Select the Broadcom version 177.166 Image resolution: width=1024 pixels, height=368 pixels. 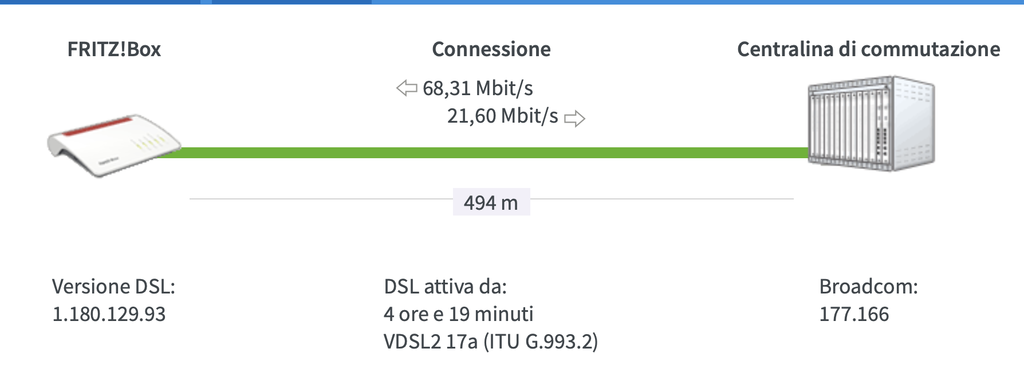pyautogui.click(x=854, y=314)
